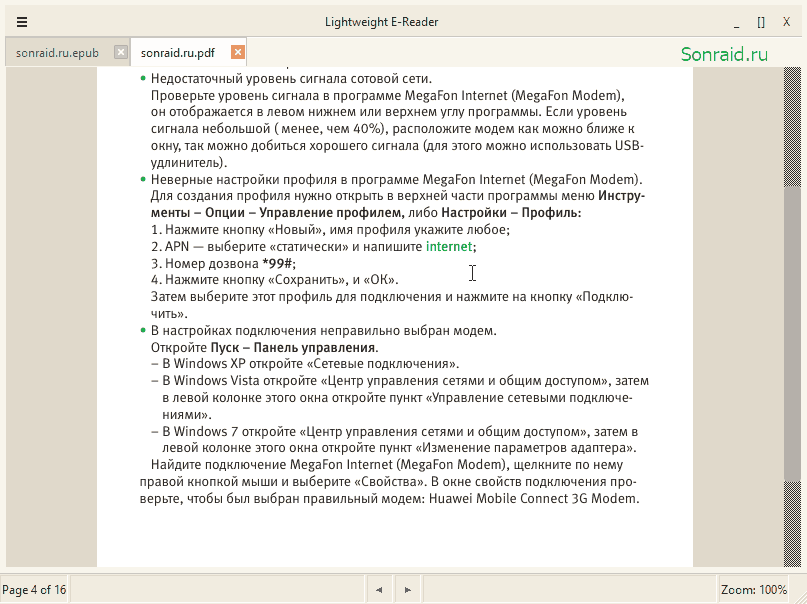Click the bold text 'Пуск – Панель управления'
Image resolution: width=807 pixels, height=604 pixels.
pos(293,347)
